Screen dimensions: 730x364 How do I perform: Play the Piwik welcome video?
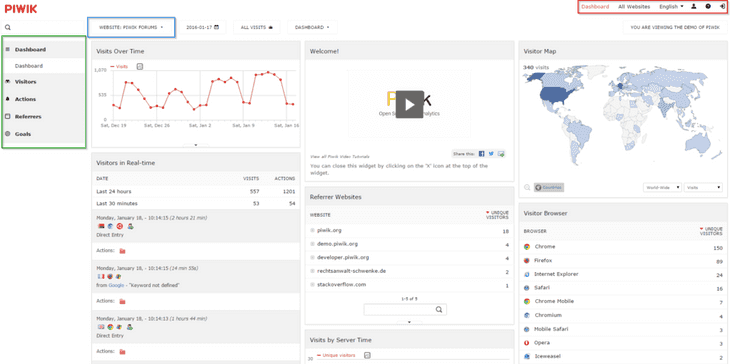point(410,104)
